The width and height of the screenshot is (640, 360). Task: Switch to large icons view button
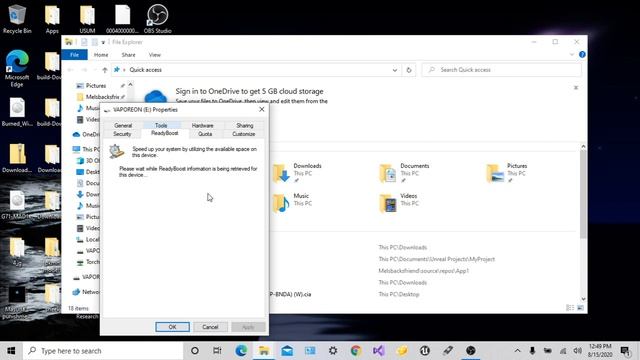pos(580,308)
